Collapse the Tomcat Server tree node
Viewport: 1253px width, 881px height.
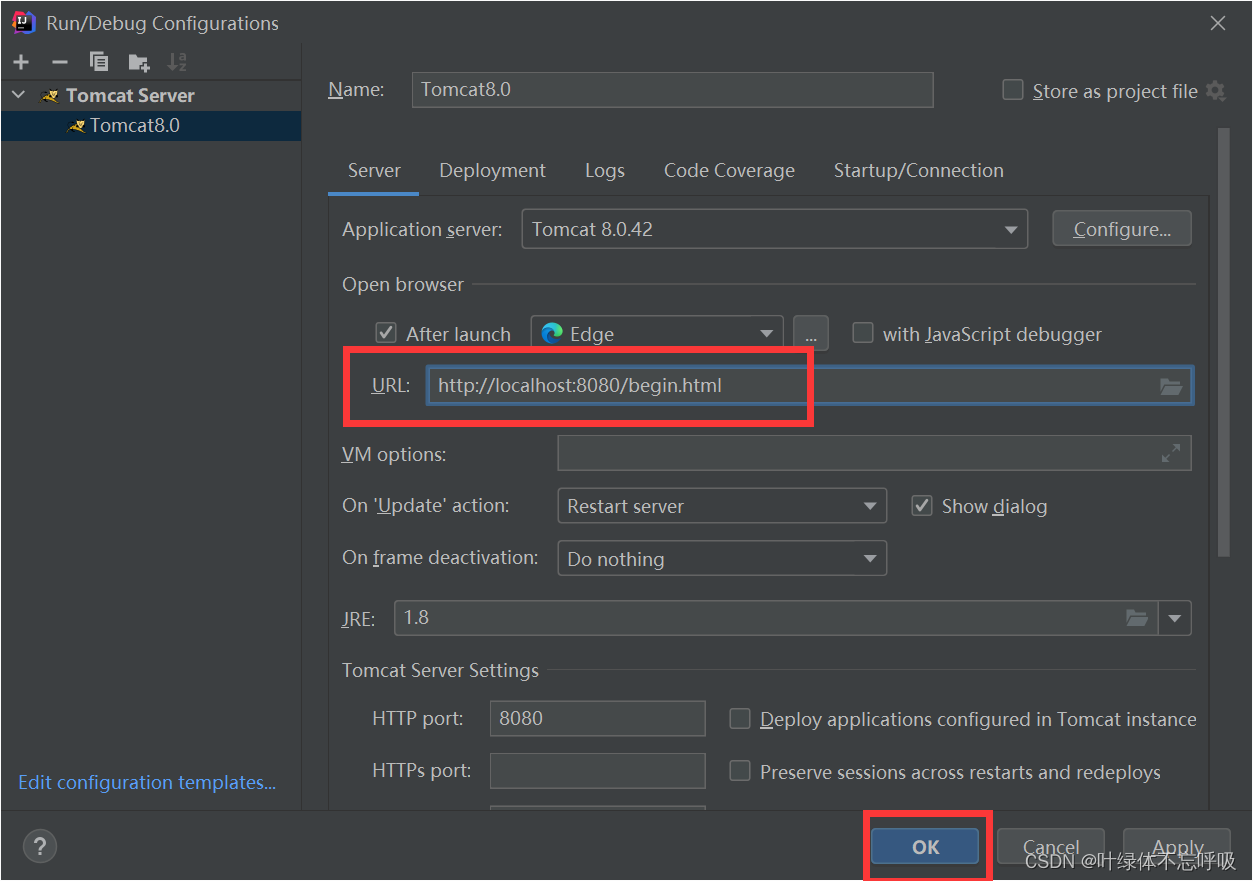click(18, 95)
